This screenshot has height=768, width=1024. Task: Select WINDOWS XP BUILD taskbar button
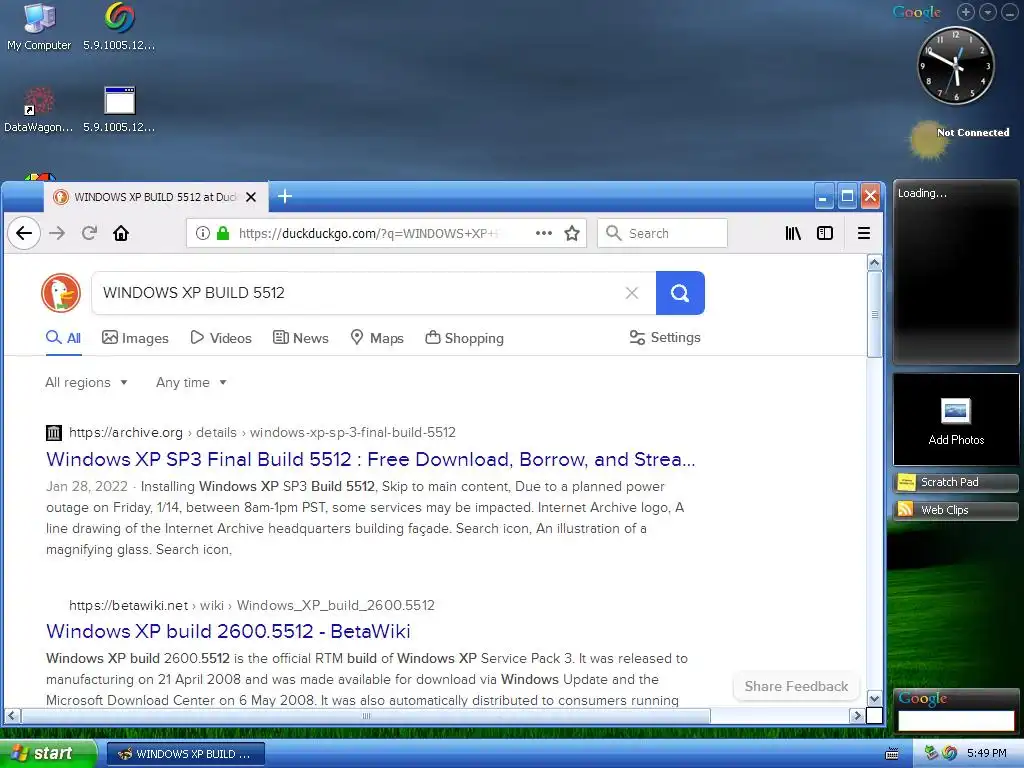[185, 754]
